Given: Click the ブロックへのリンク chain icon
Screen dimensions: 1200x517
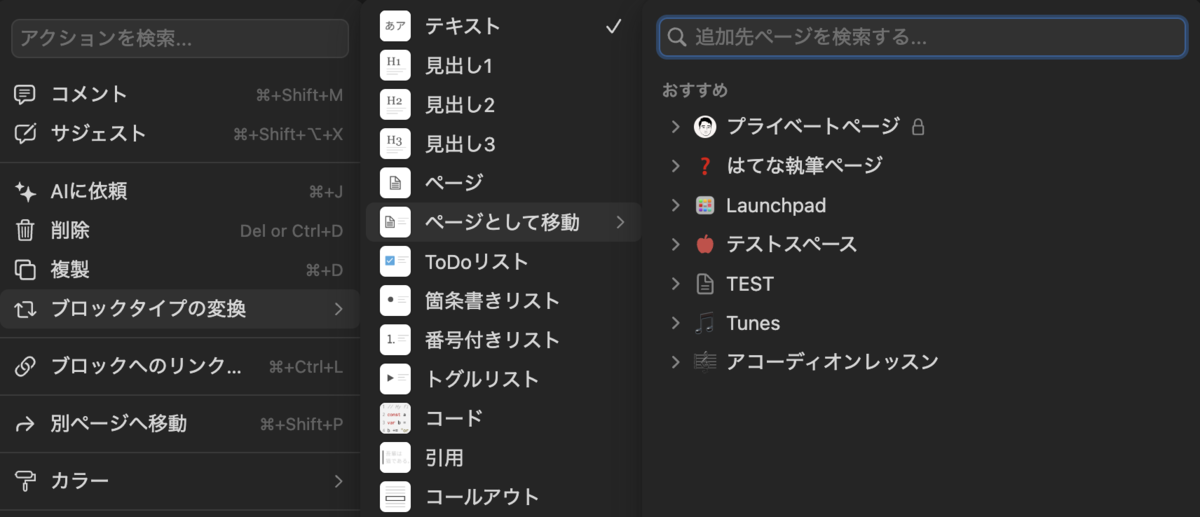Looking at the screenshot, I should (25, 367).
